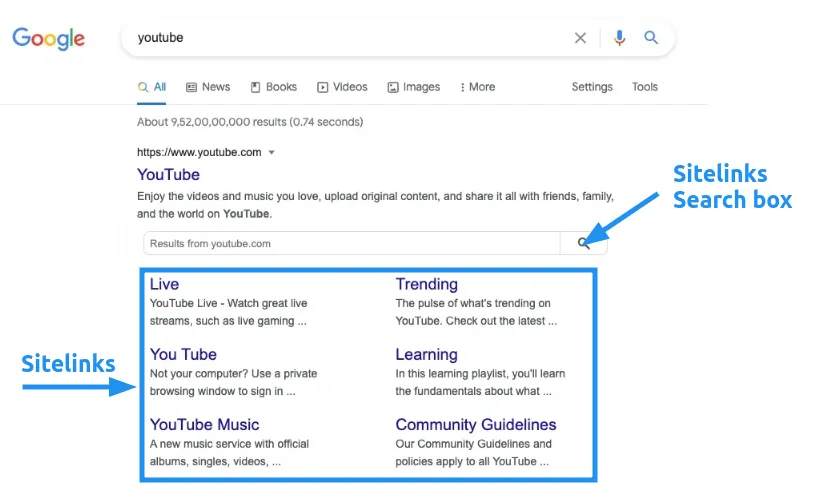Switch to the Videos tab
816x494 pixels.
(x=342, y=87)
